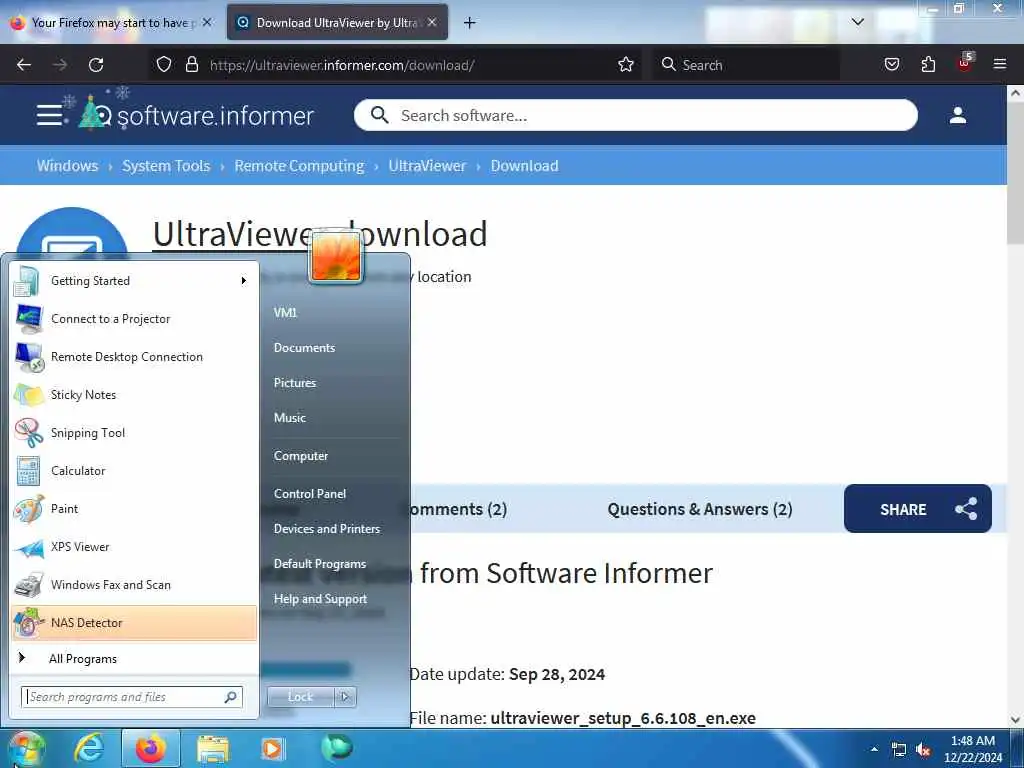1024x768 pixels.
Task: Show hidden system tray icons
Action: (874, 749)
